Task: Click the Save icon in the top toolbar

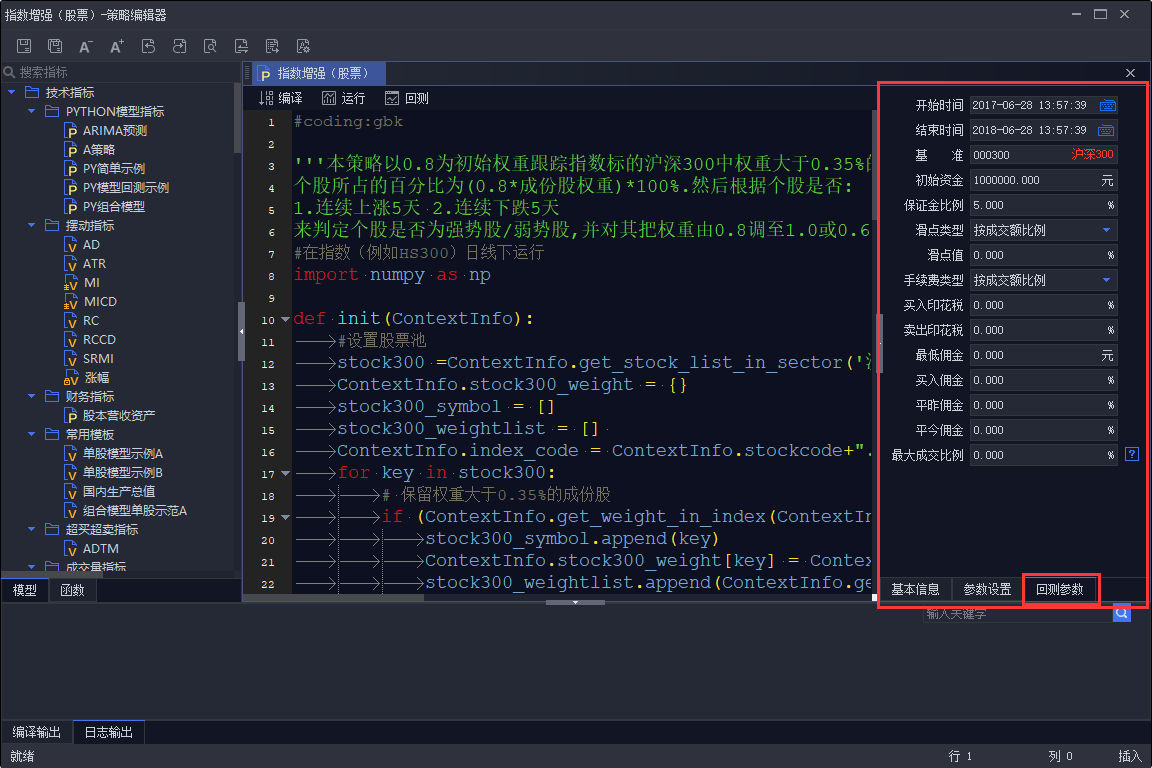Action: point(24,46)
